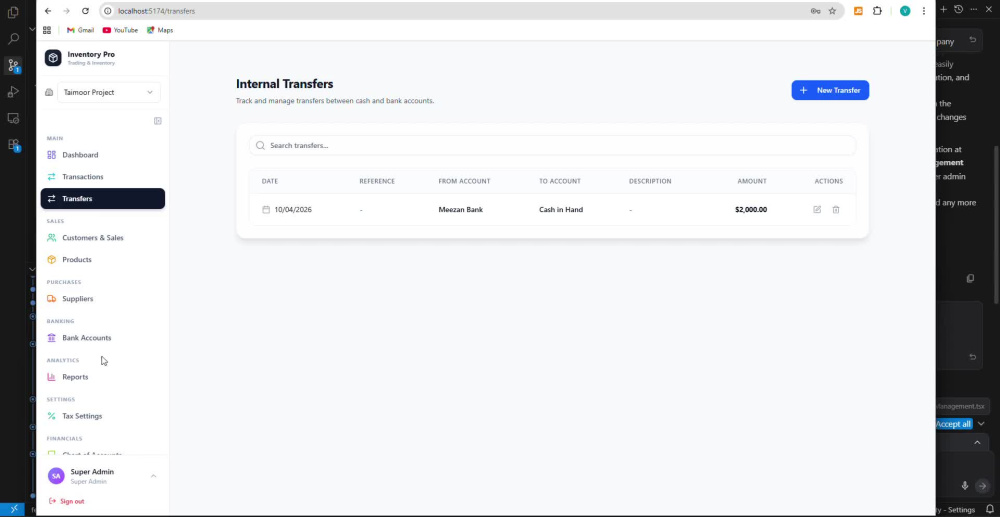Screen dimensions: 1000x517
Task: Open the browser profile avatar V
Action: pos(905,11)
